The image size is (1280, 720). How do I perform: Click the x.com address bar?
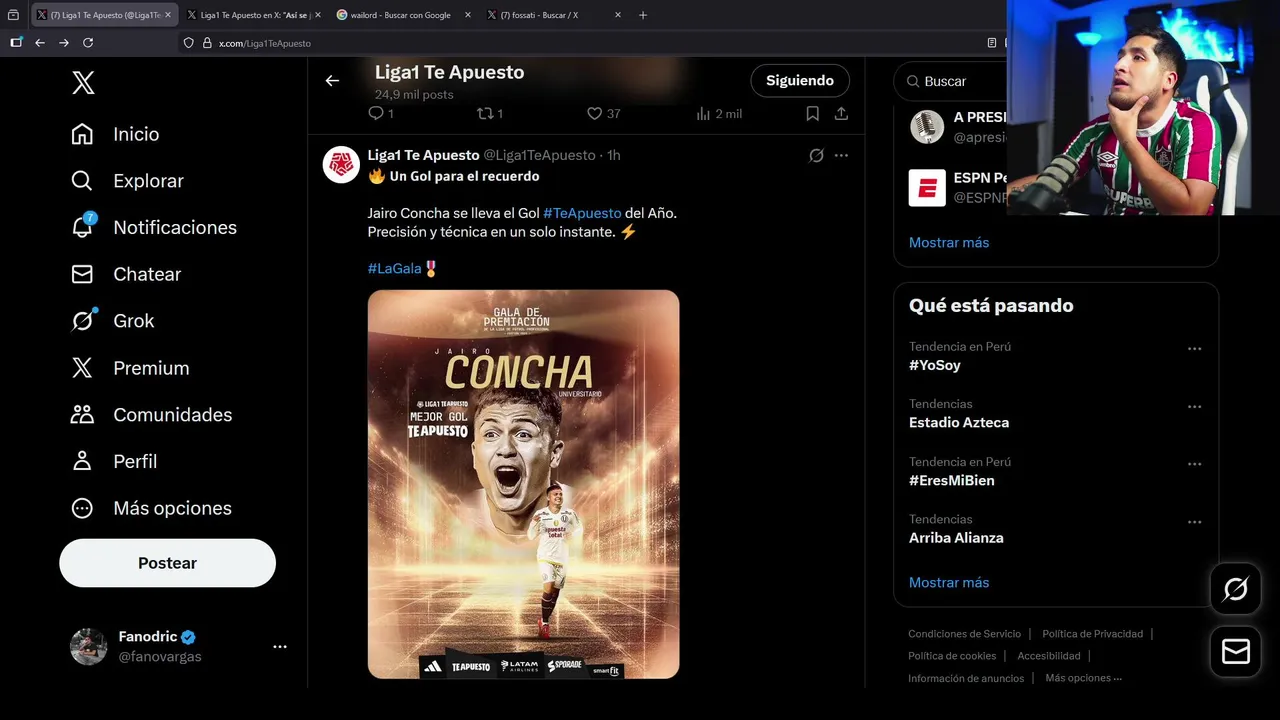point(590,43)
